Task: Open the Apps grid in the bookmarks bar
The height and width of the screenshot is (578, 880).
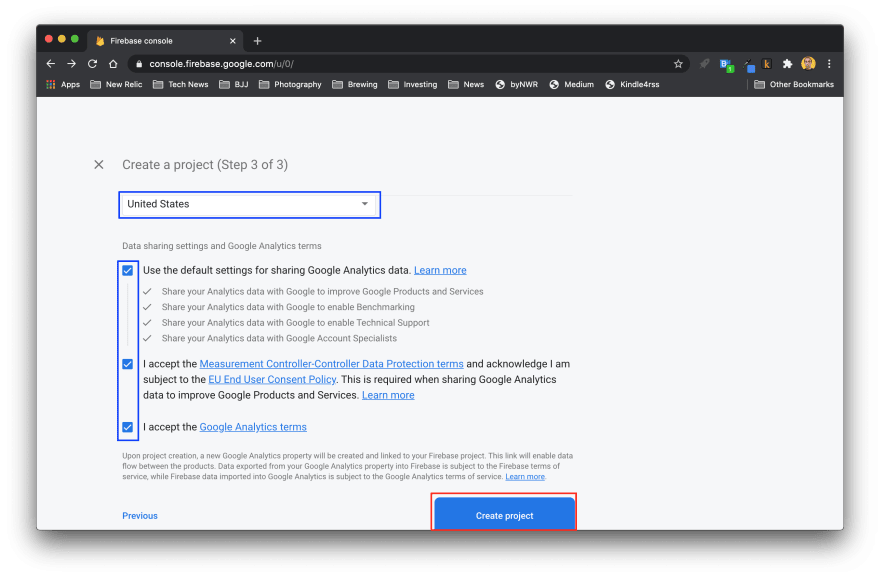Action: click(x=63, y=84)
